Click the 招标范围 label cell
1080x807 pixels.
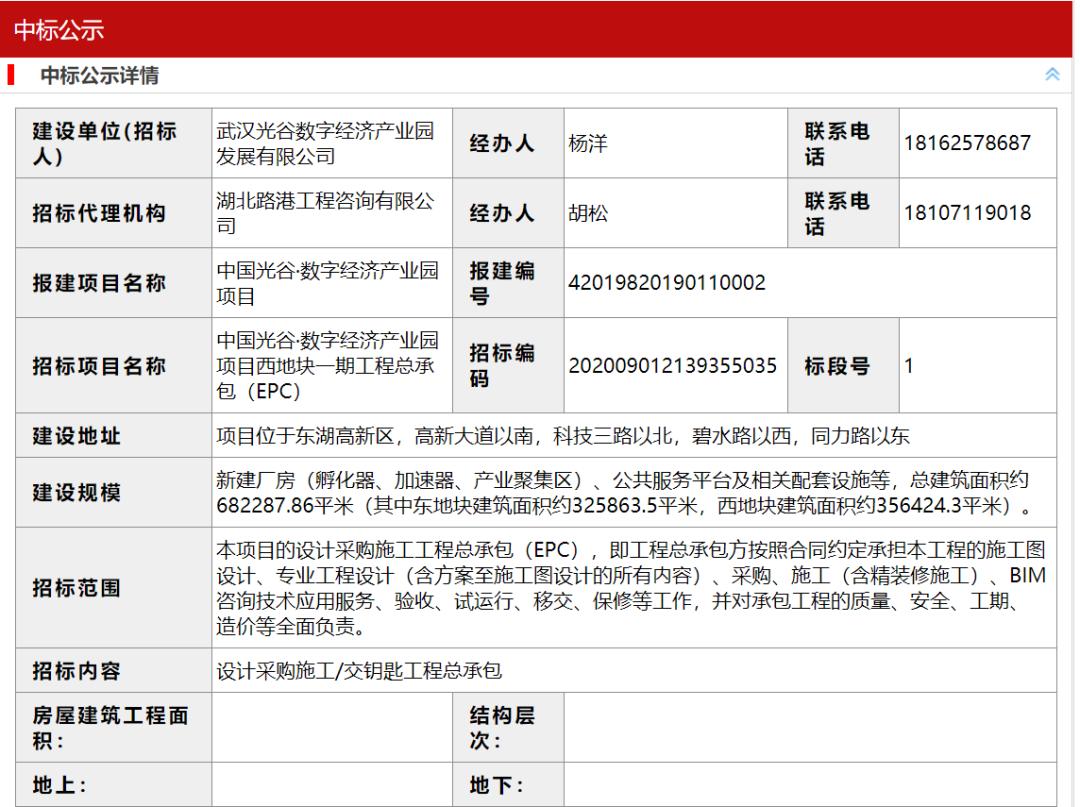114,588
